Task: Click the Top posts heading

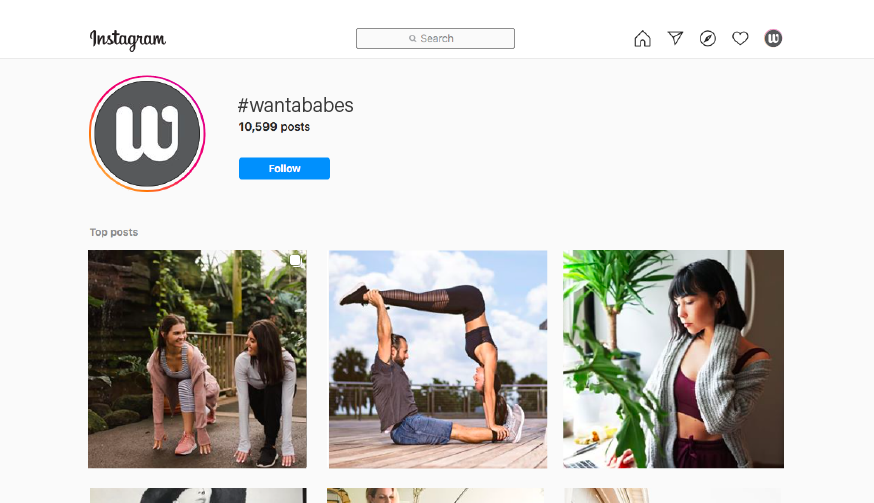Action: pyautogui.click(x=114, y=232)
